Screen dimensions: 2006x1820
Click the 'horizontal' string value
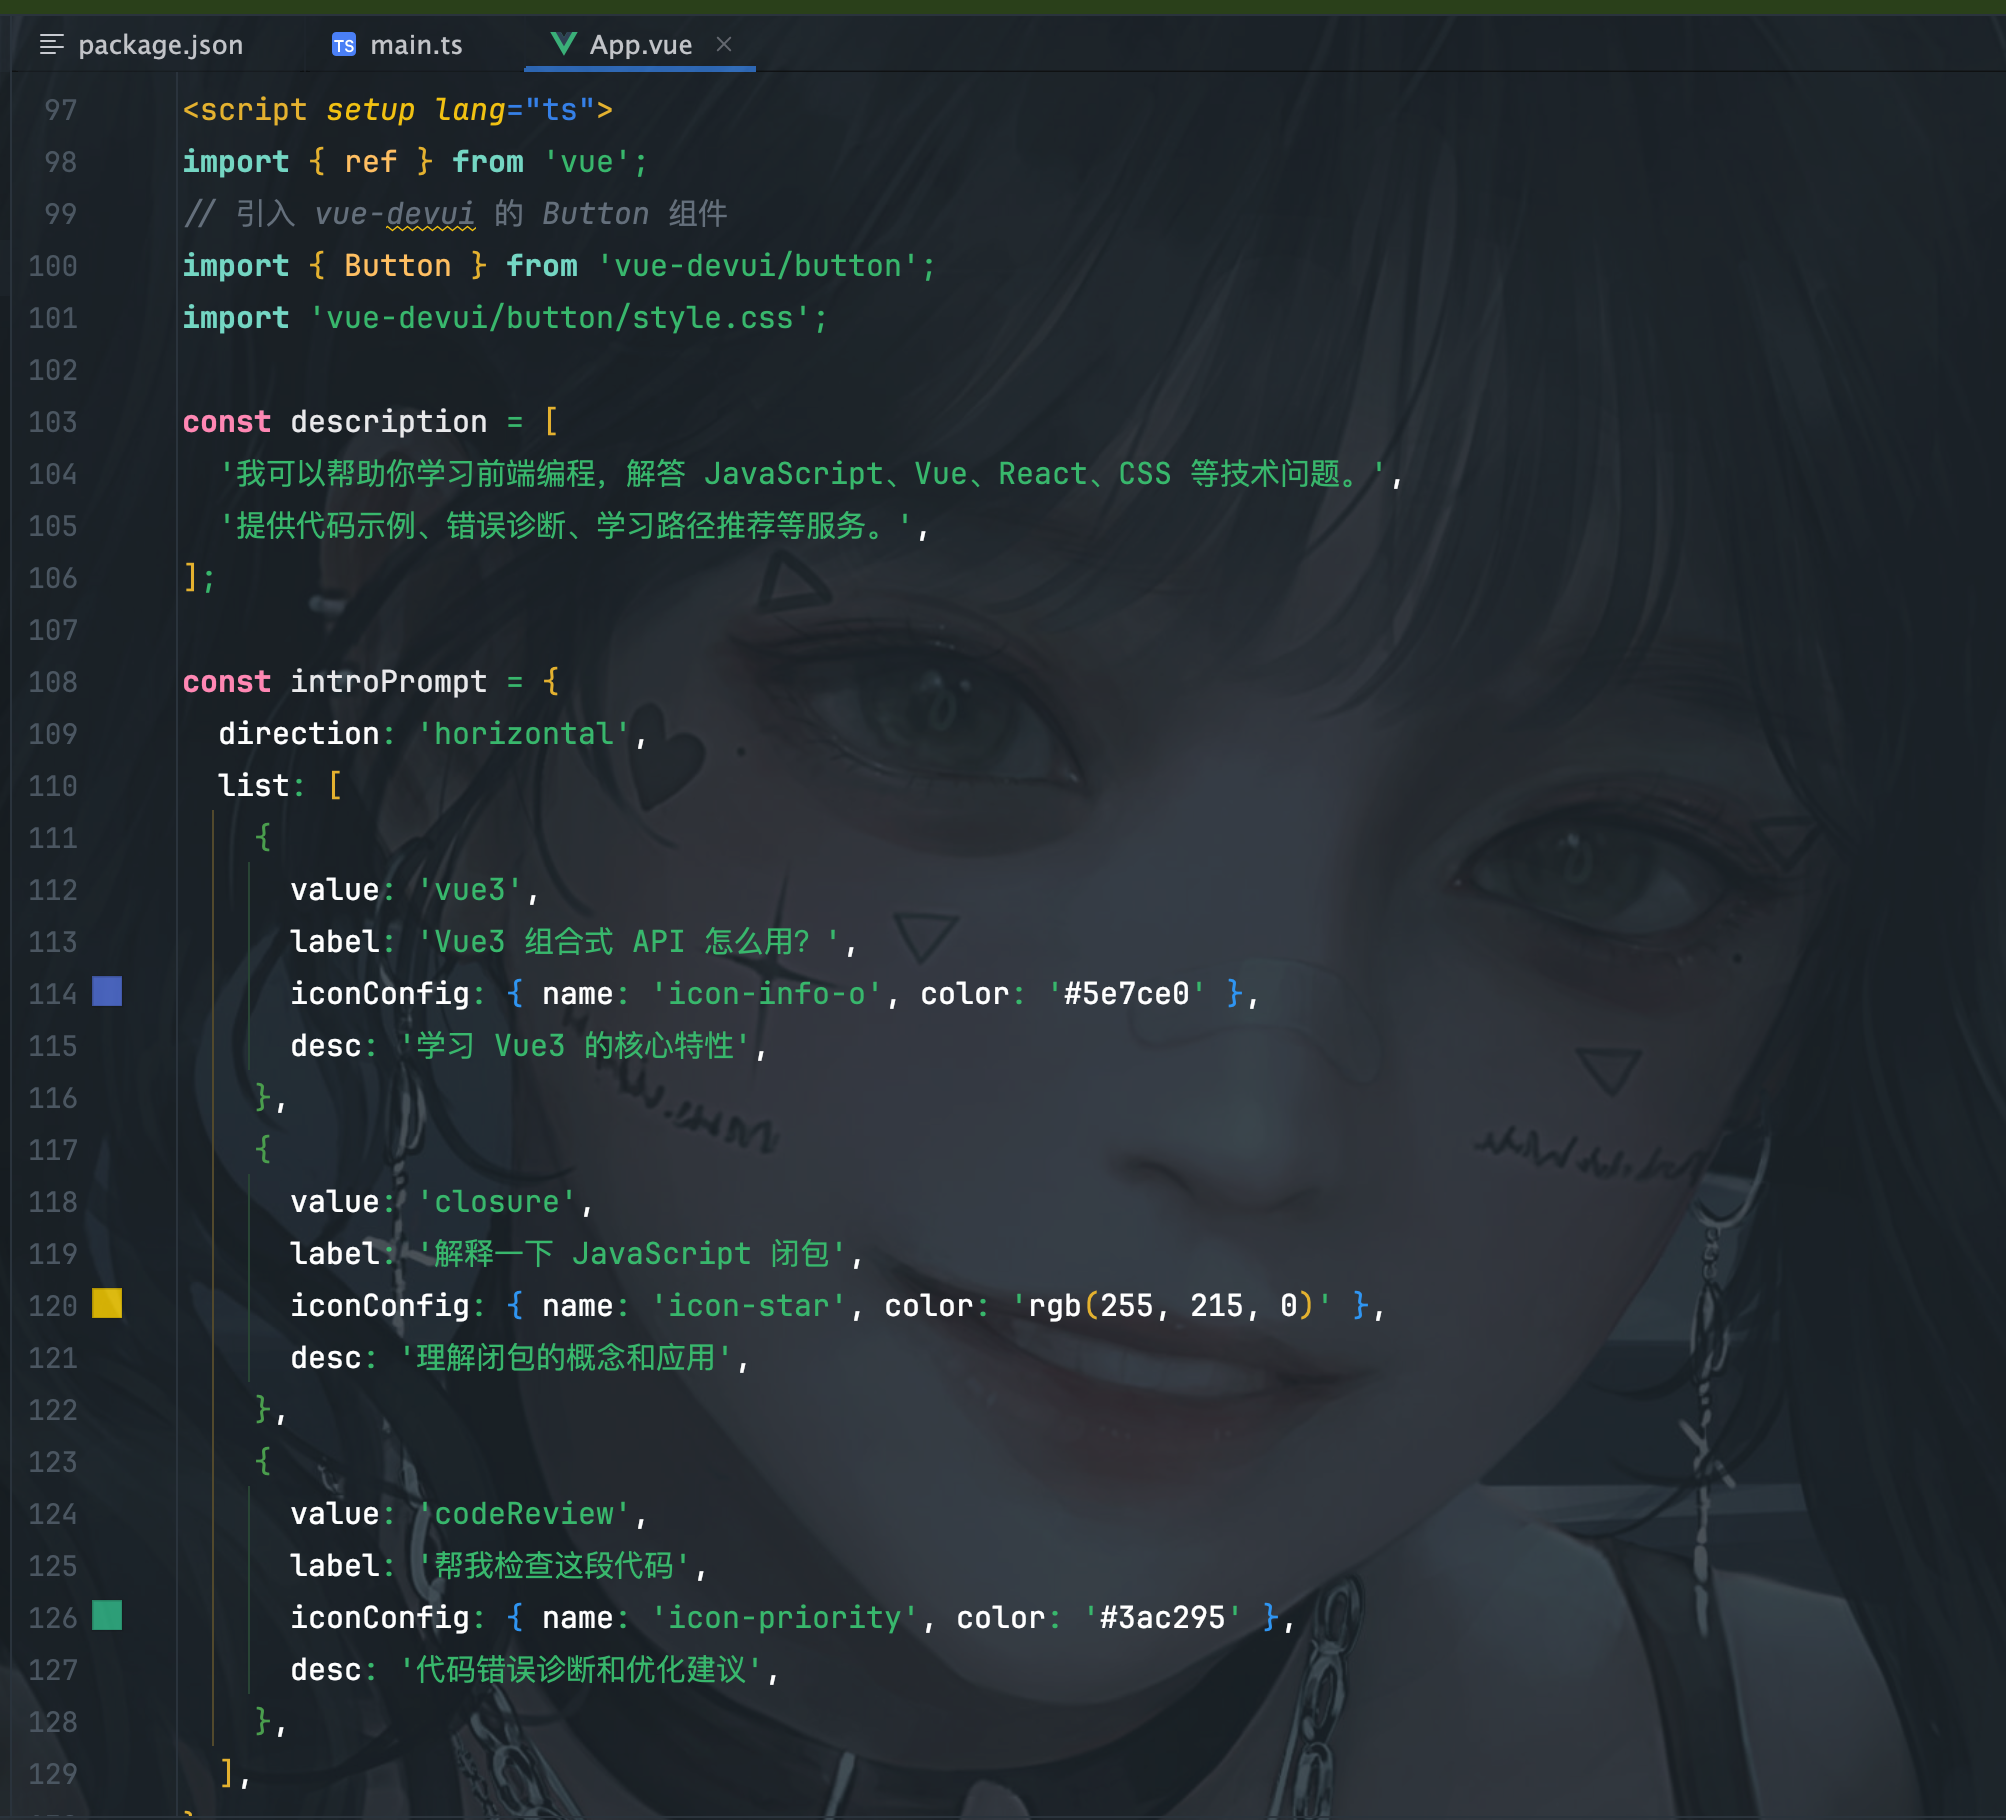click(x=524, y=734)
